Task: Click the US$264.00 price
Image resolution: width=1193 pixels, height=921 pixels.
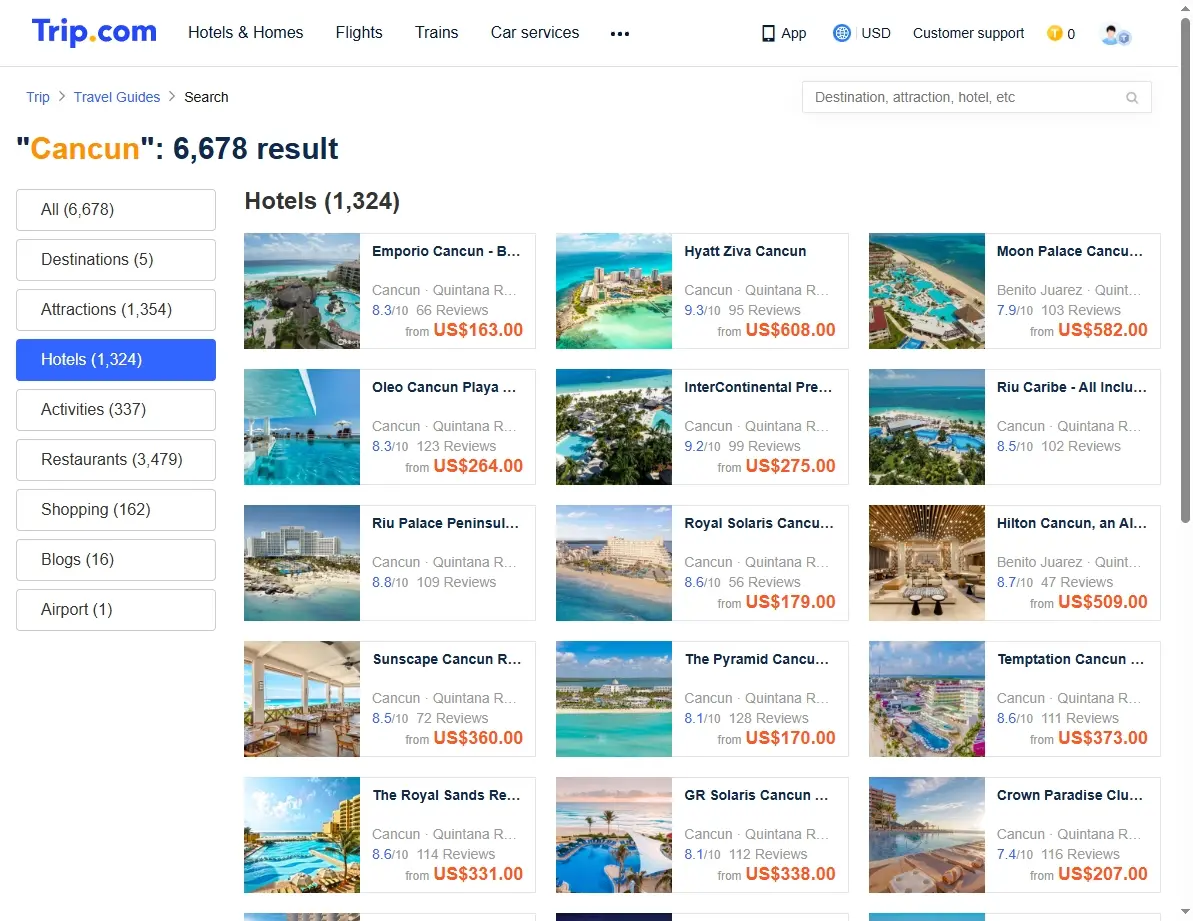Action: (478, 466)
